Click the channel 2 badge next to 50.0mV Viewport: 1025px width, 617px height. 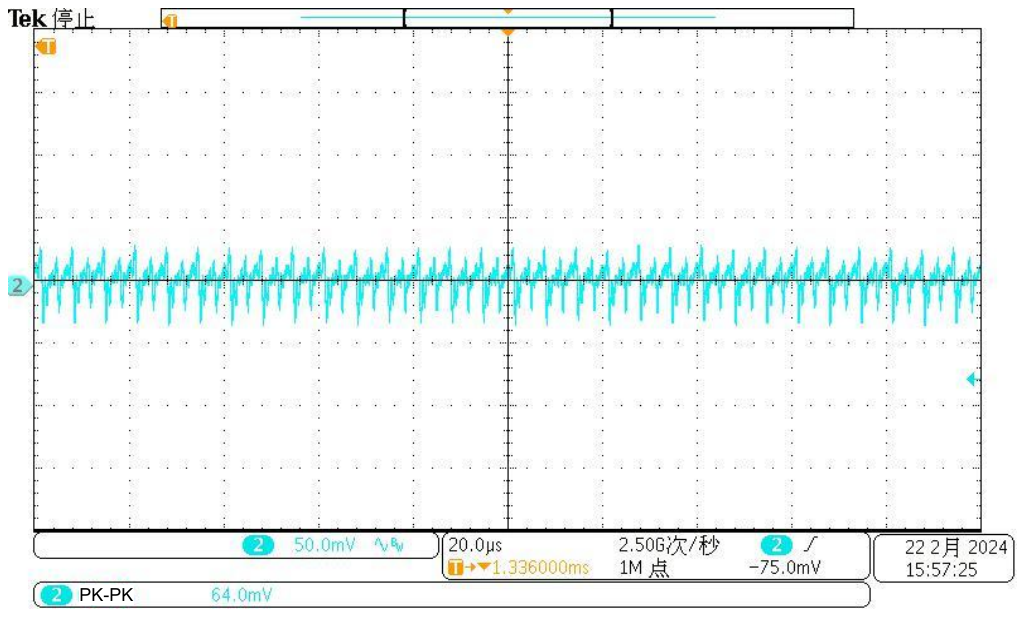point(258,545)
